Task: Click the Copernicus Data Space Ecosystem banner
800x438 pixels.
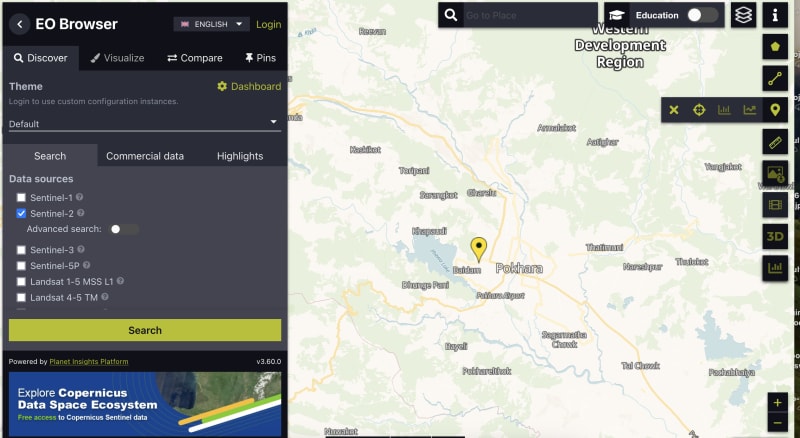Action: 145,404
